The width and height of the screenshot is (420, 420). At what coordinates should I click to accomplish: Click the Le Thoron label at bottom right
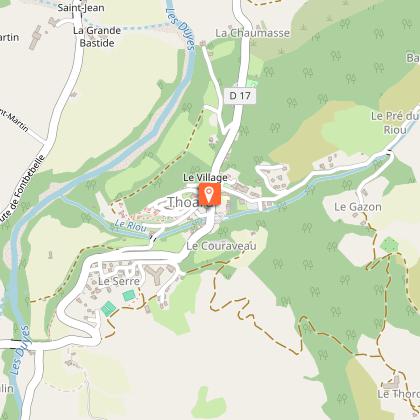398,394
